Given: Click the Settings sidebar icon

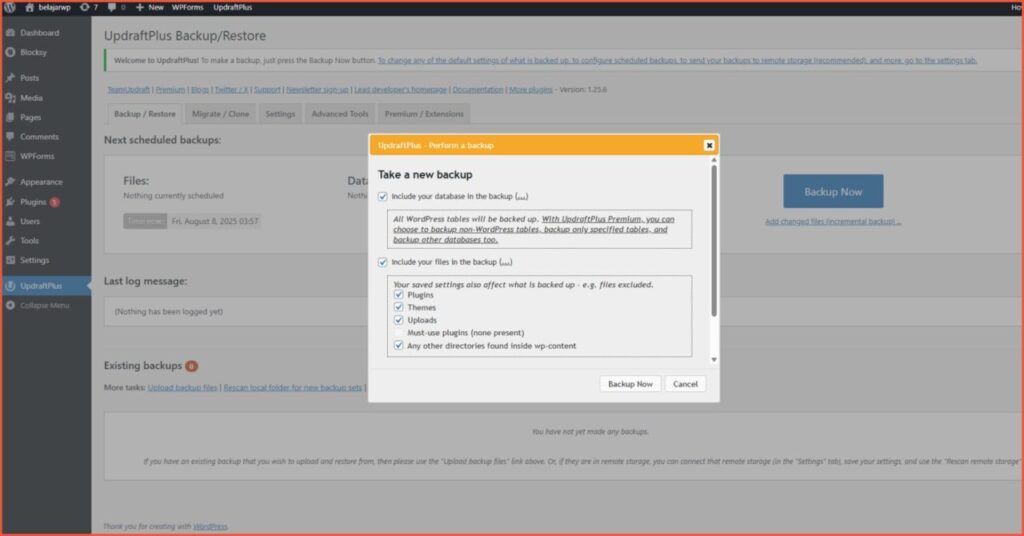Looking at the screenshot, I should pyautogui.click(x=10, y=260).
